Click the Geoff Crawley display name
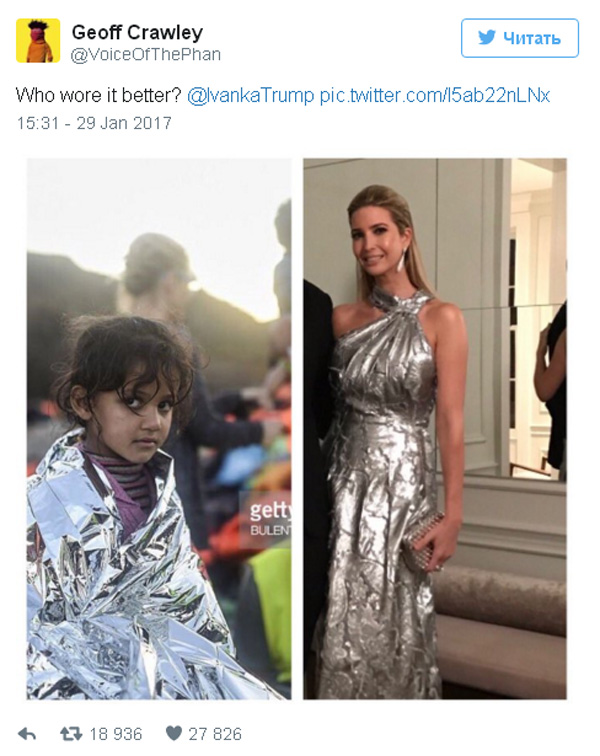 [x=137, y=32]
